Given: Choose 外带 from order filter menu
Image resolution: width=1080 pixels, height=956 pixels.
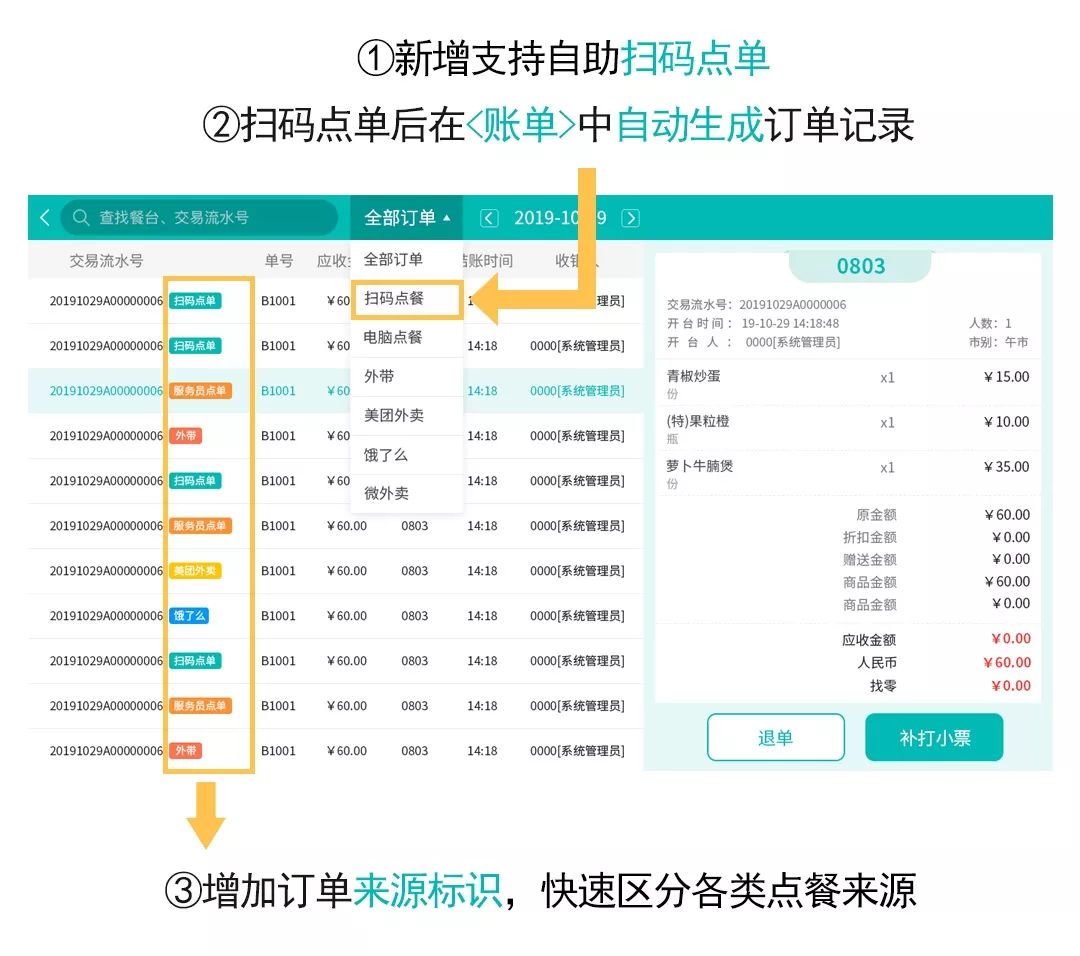Looking at the screenshot, I should pos(379,376).
